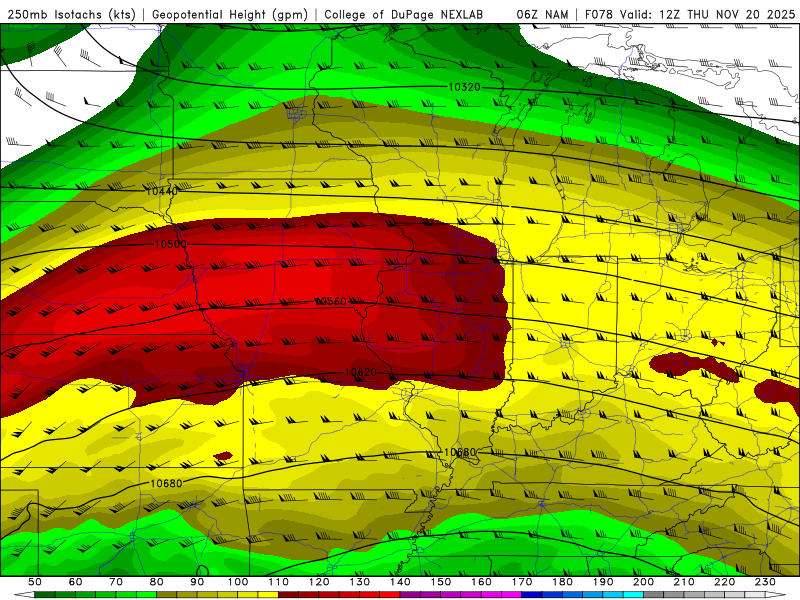This screenshot has height=600, width=800.
Task: Click the 190 value on the color scale
Action: [603, 582]
